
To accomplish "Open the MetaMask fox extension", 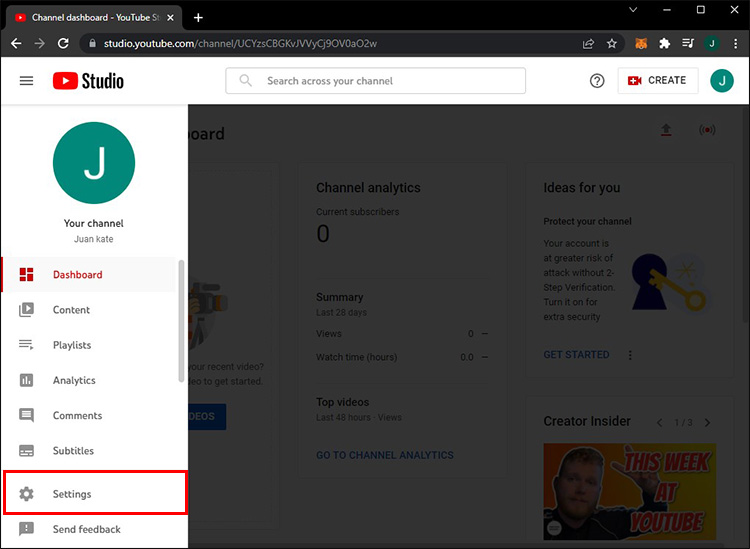I will coord(641,44).
